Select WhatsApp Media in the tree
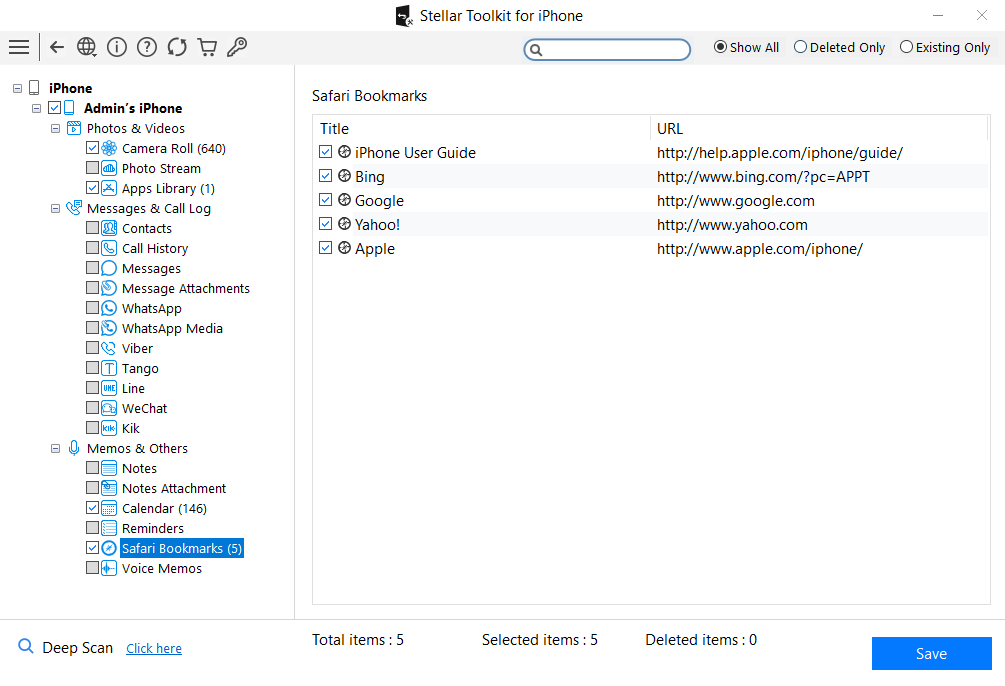 tap(172, 328)
